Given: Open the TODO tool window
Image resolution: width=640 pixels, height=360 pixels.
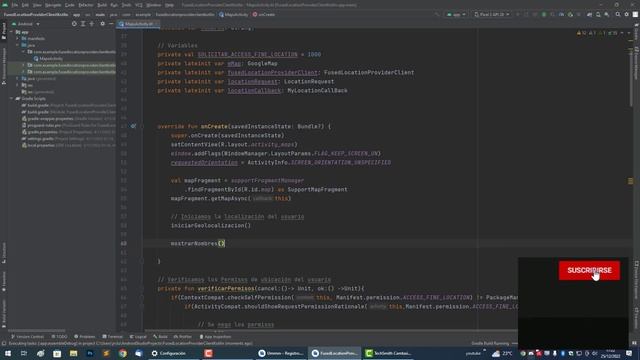Looking at the screenshot, I should coord(60,337).
